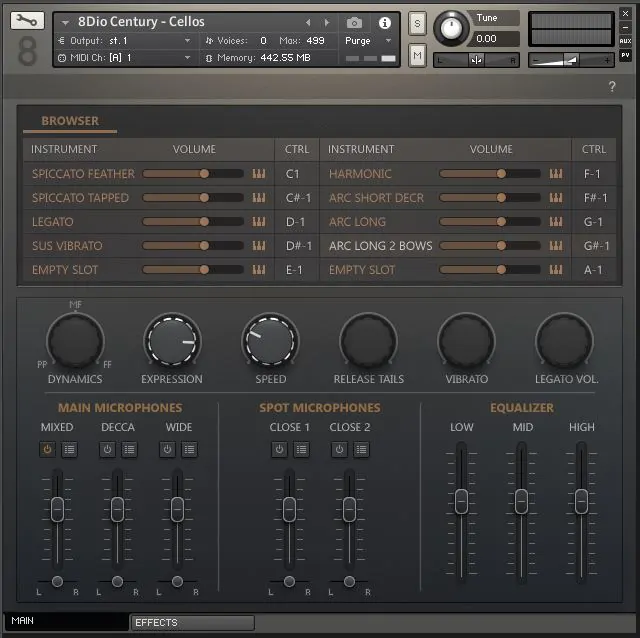Viewport: 640px width, 638px height.
Task: Select the Legato articulation
Action: tap(53, 222)
